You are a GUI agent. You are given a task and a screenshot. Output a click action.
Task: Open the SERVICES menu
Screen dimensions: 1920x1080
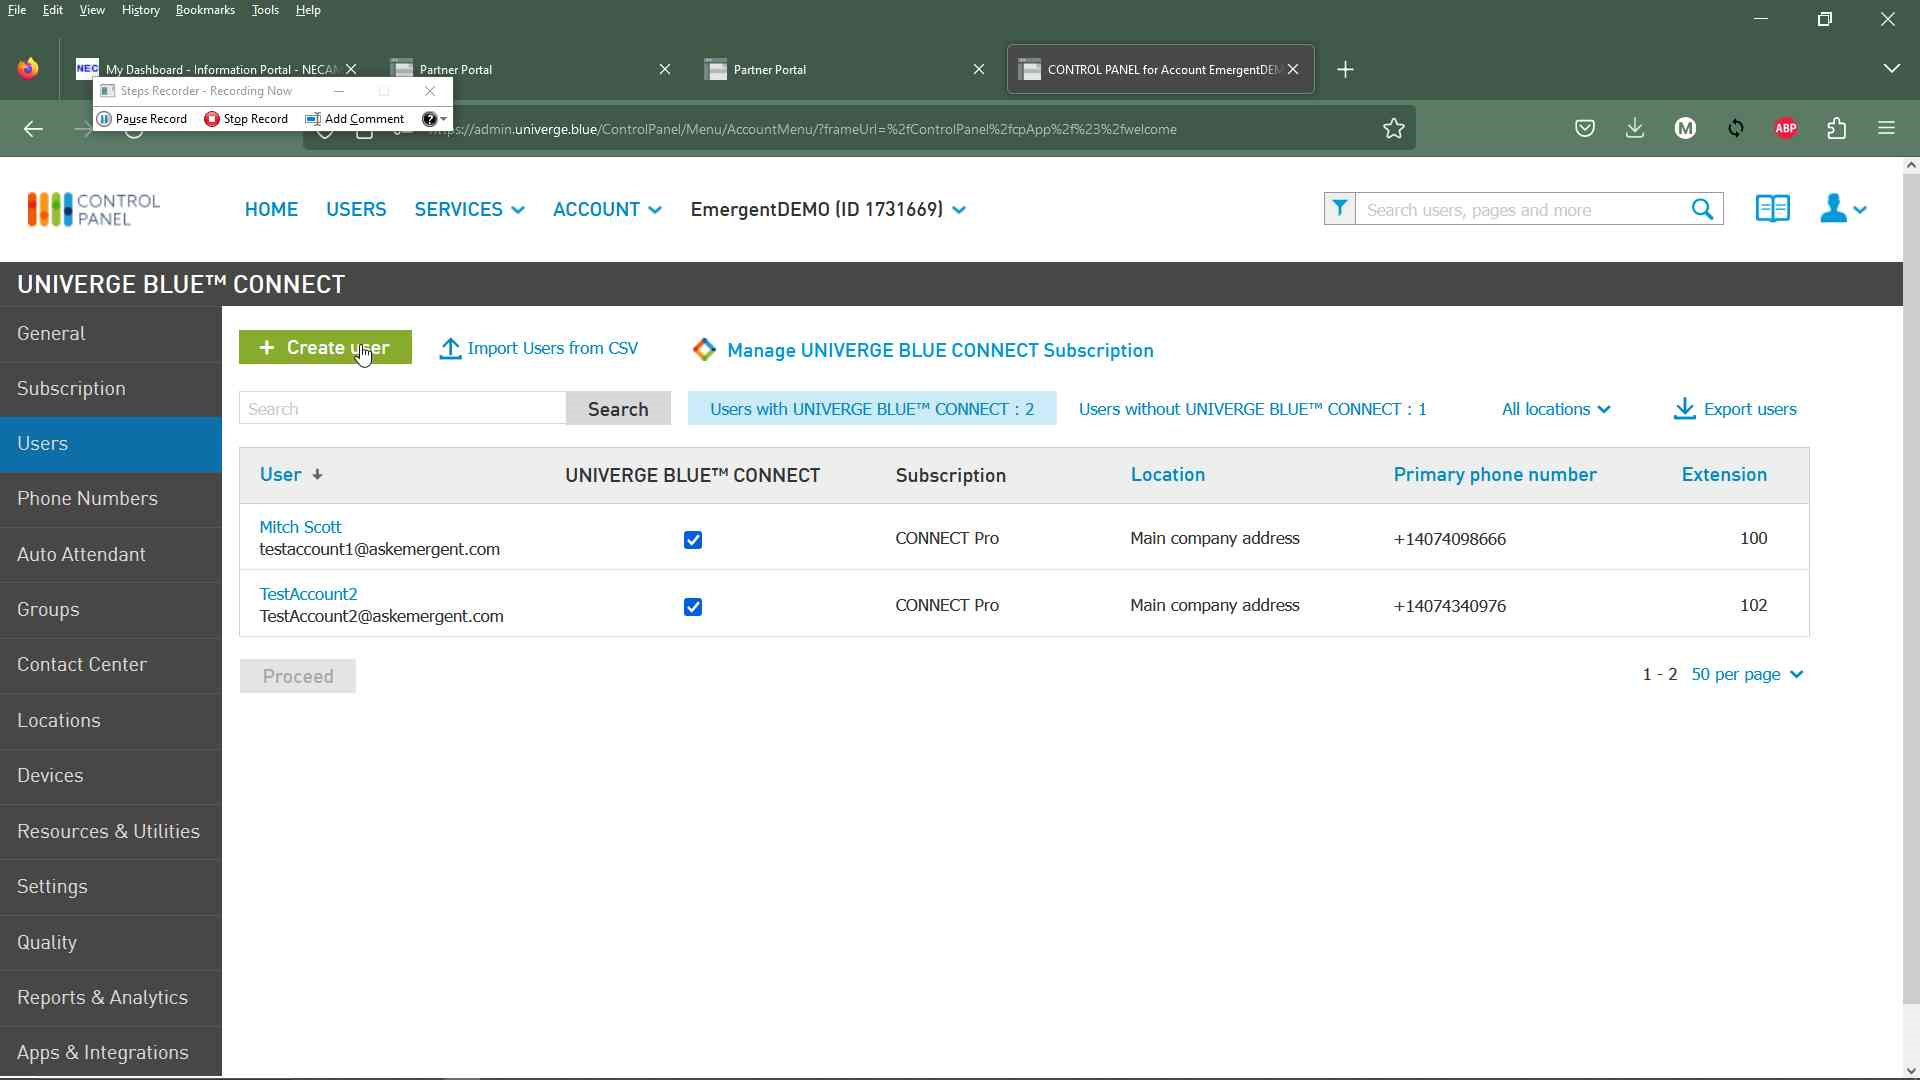tap(468, 208)
